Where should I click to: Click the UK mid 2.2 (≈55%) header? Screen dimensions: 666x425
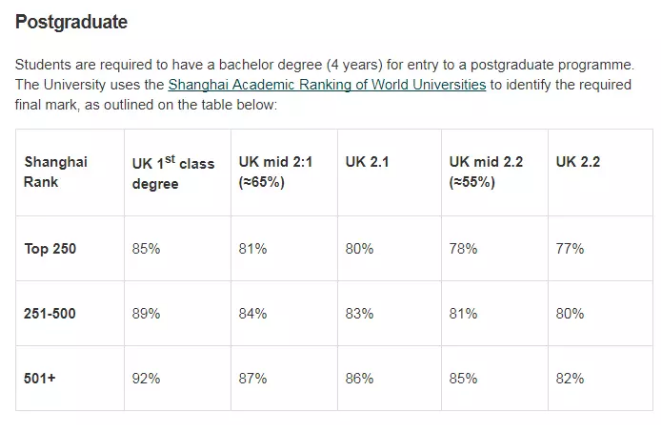pyautogui.click(x=486, y=172)
